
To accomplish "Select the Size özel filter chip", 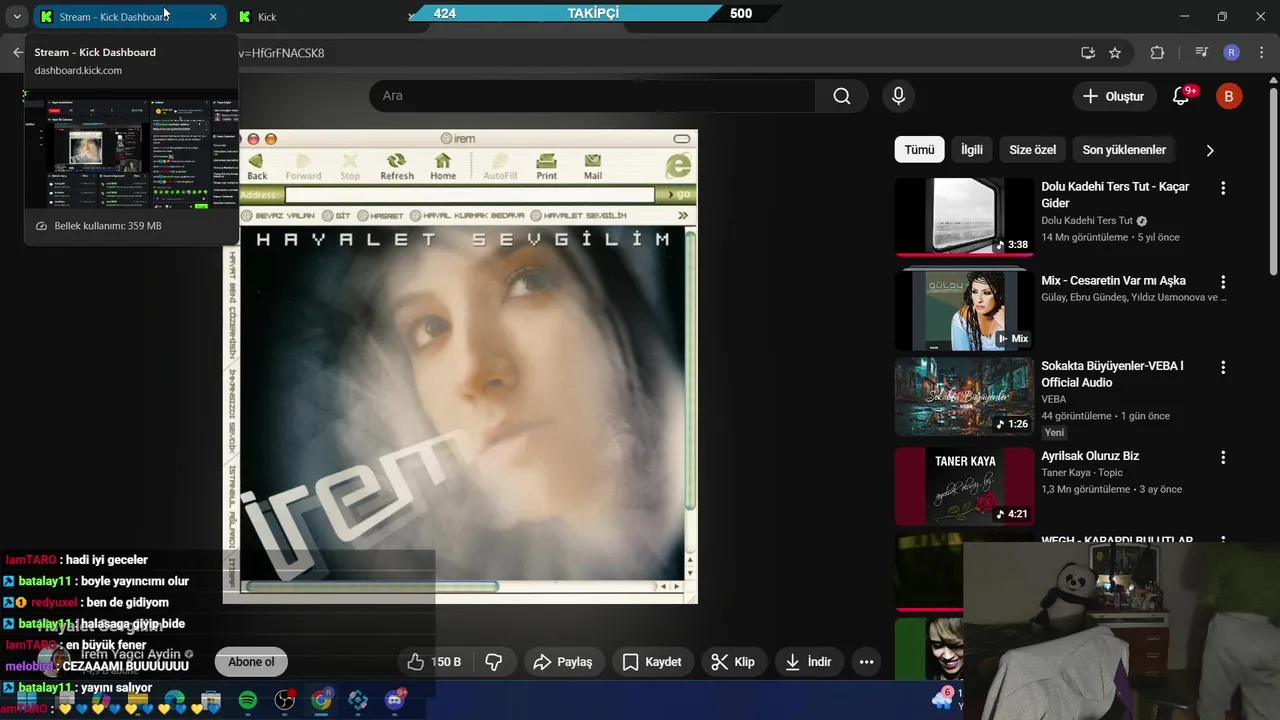I will (1033, 150).
